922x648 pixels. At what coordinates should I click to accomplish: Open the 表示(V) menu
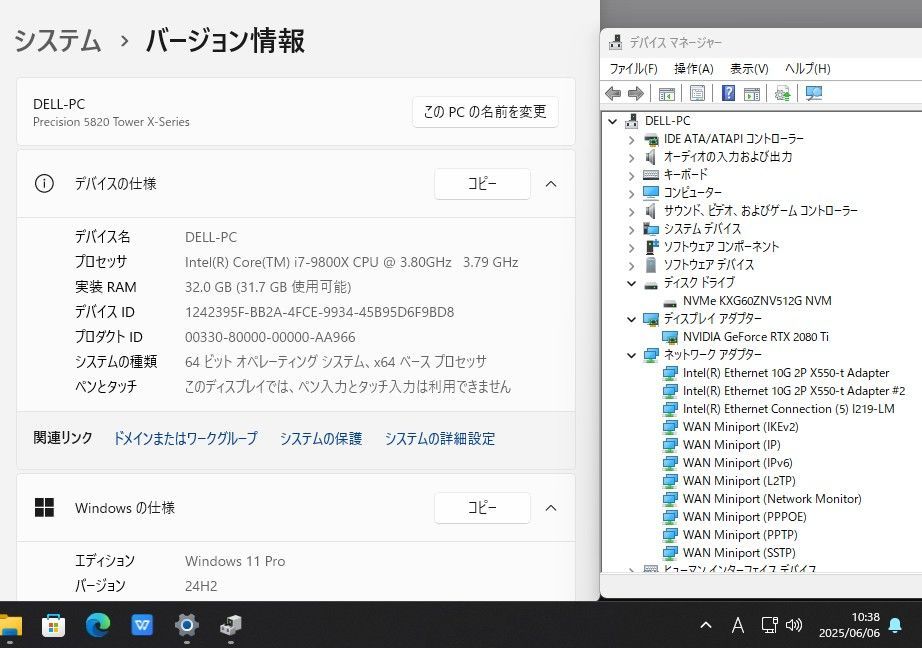click(x=749, y=69)
